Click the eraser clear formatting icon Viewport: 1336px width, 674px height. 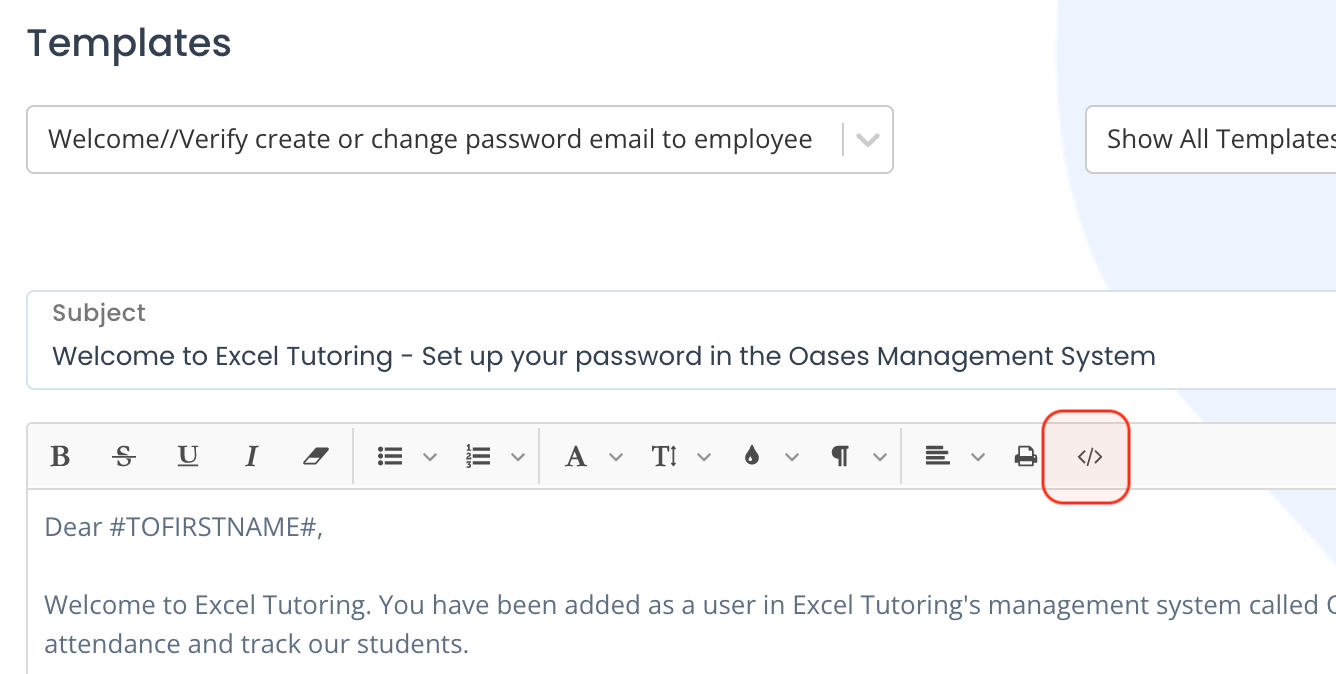[x=315, y=457]
